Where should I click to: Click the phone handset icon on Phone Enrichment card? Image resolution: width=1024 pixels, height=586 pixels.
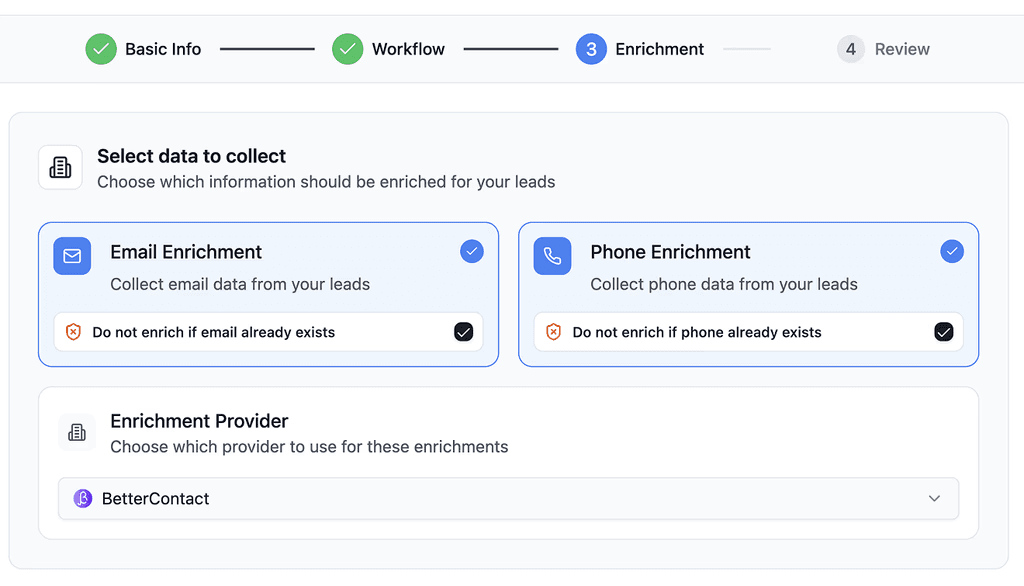552,256
